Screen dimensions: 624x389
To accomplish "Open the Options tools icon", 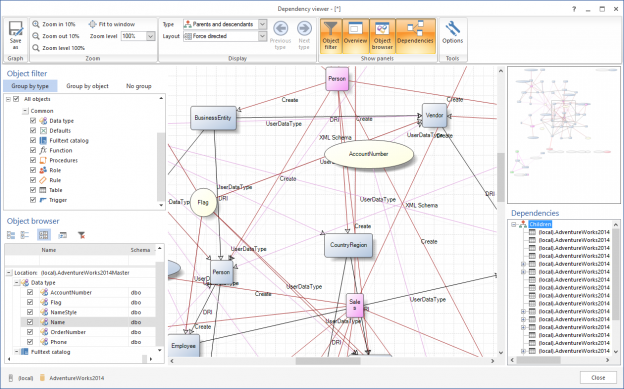I will pyautogui.click(x=452, y=33).
